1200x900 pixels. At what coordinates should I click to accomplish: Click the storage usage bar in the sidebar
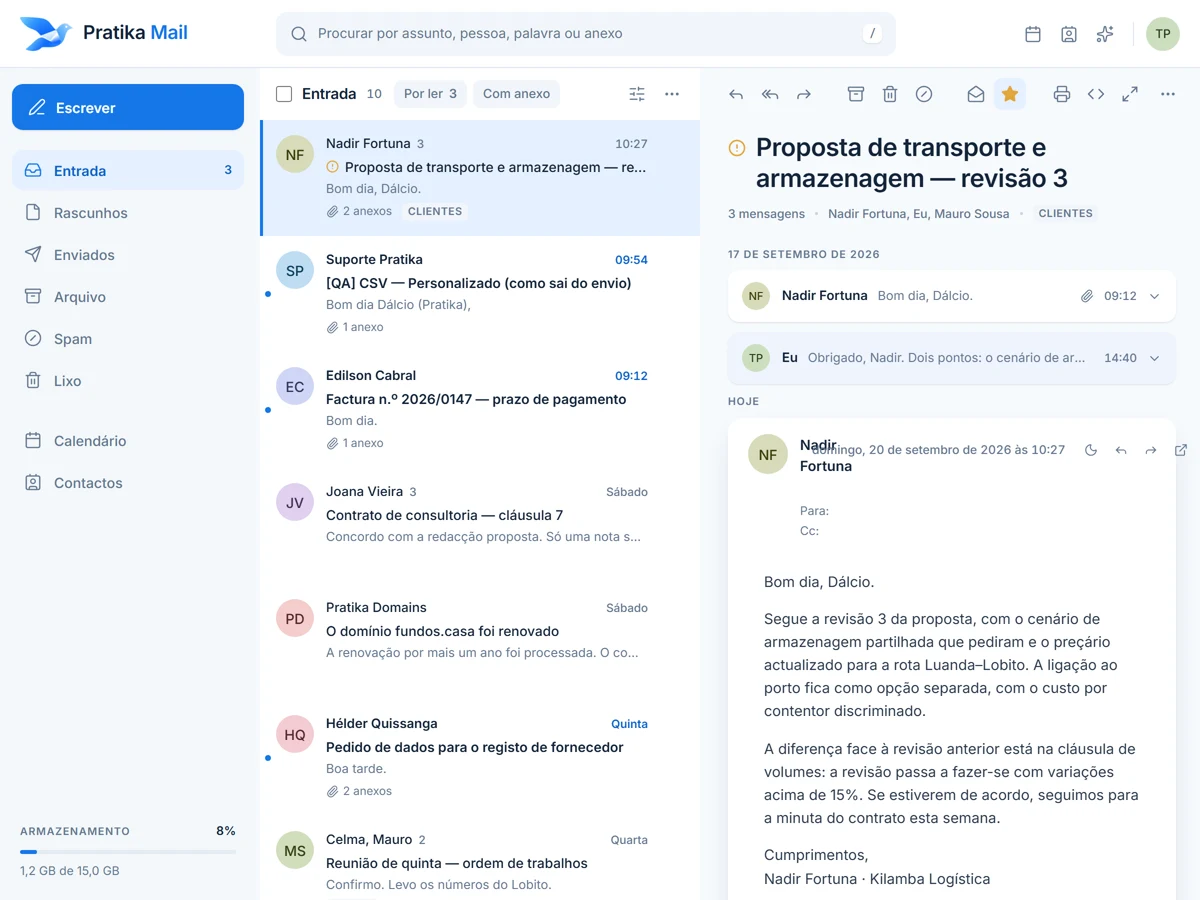tap(128, 852)
